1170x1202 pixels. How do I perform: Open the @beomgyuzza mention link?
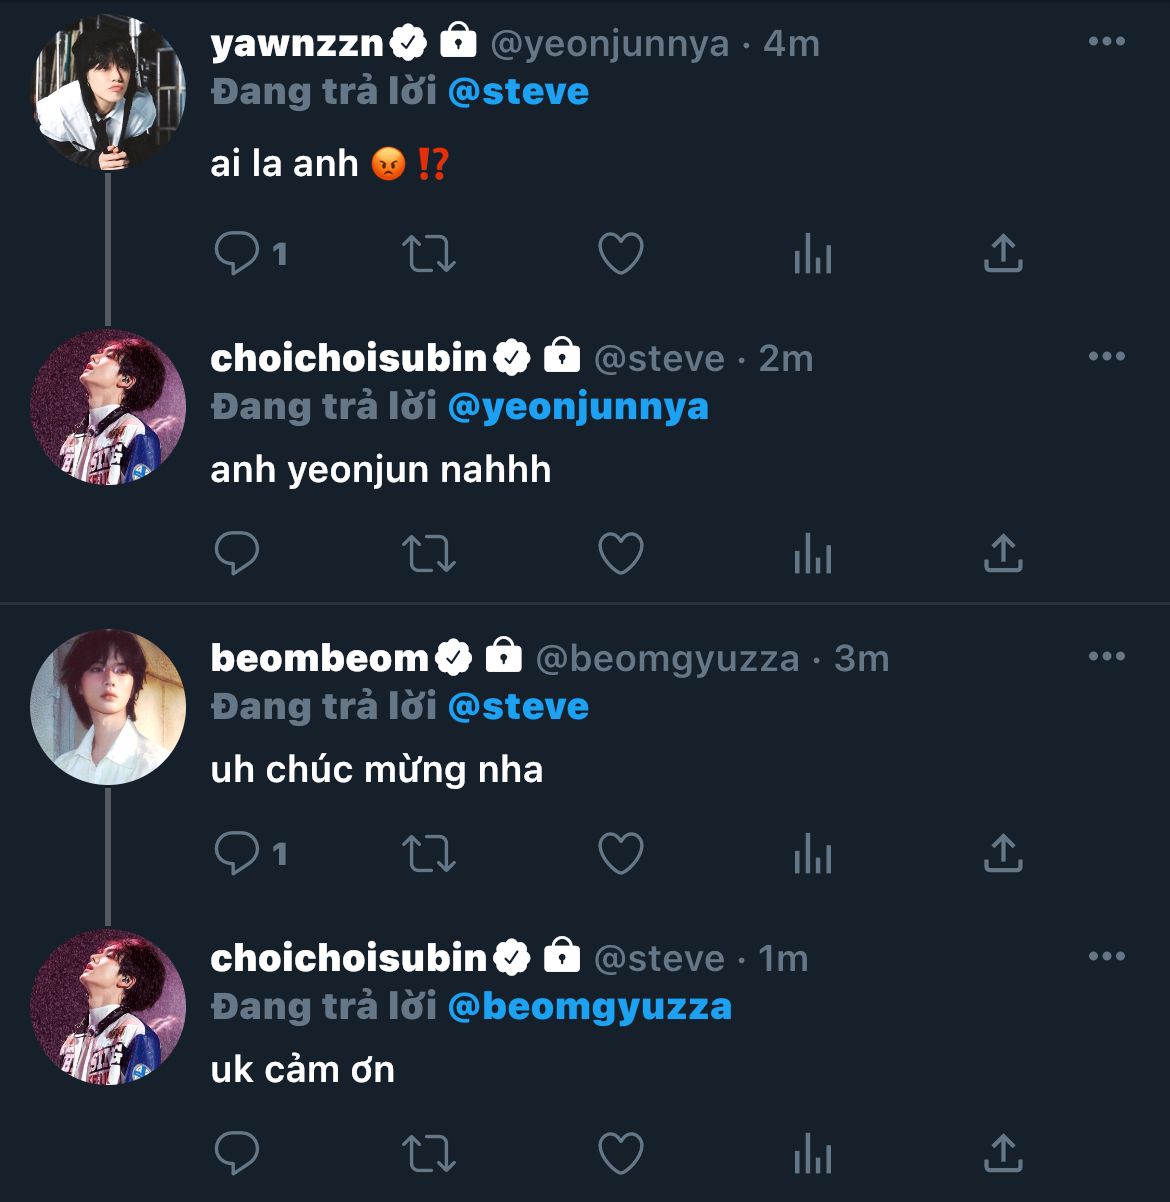(x=589, y=1007)
